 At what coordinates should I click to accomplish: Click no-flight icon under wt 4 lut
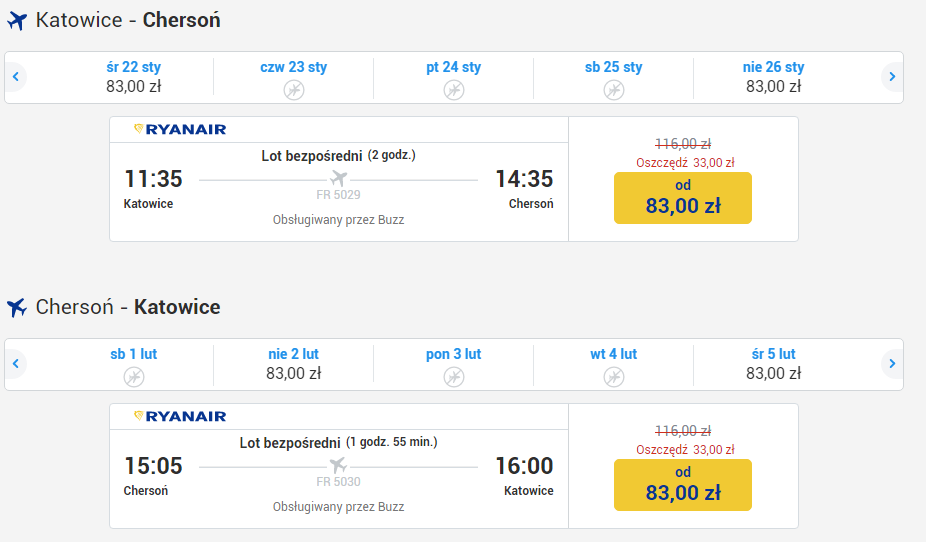(614, 377)
